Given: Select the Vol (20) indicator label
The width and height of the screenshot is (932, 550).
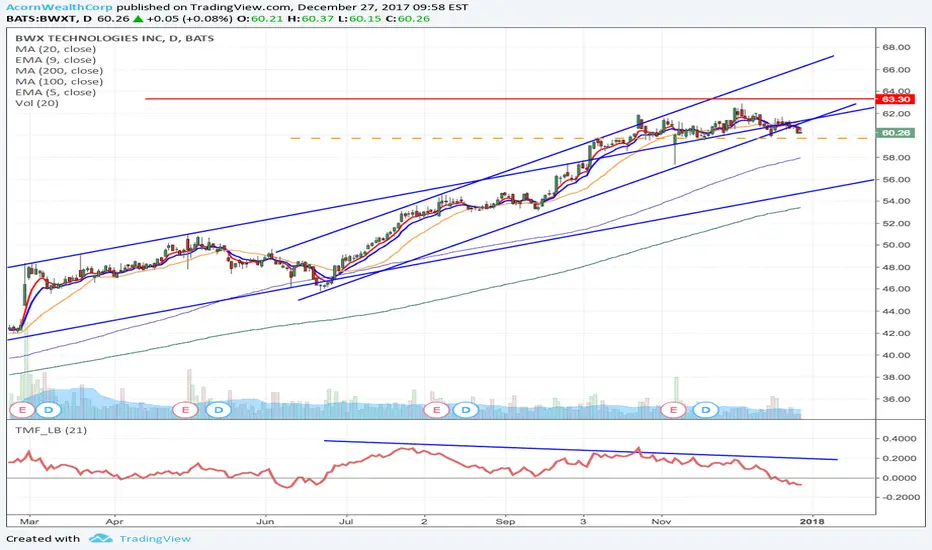Looking at the screenshot, I should pyautogui.click(x=37, y=103).
